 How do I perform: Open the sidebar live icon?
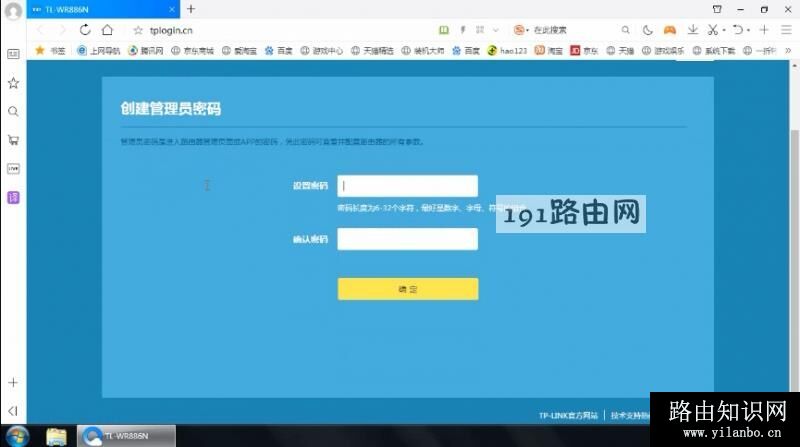click(13, 168)
